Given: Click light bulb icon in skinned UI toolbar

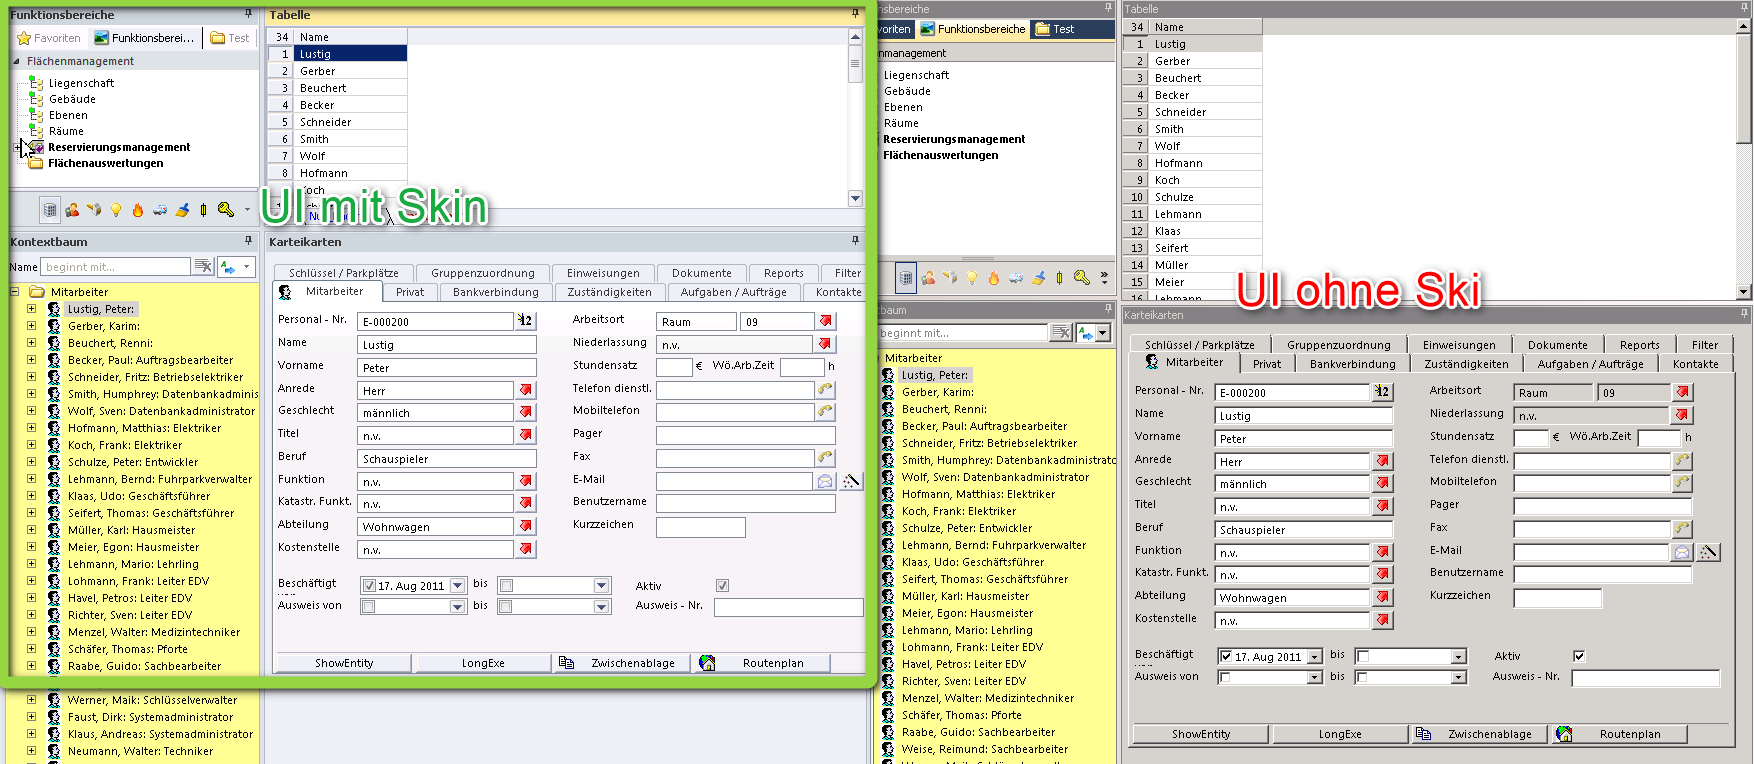Looking at the screenshot, I should 116,210.
